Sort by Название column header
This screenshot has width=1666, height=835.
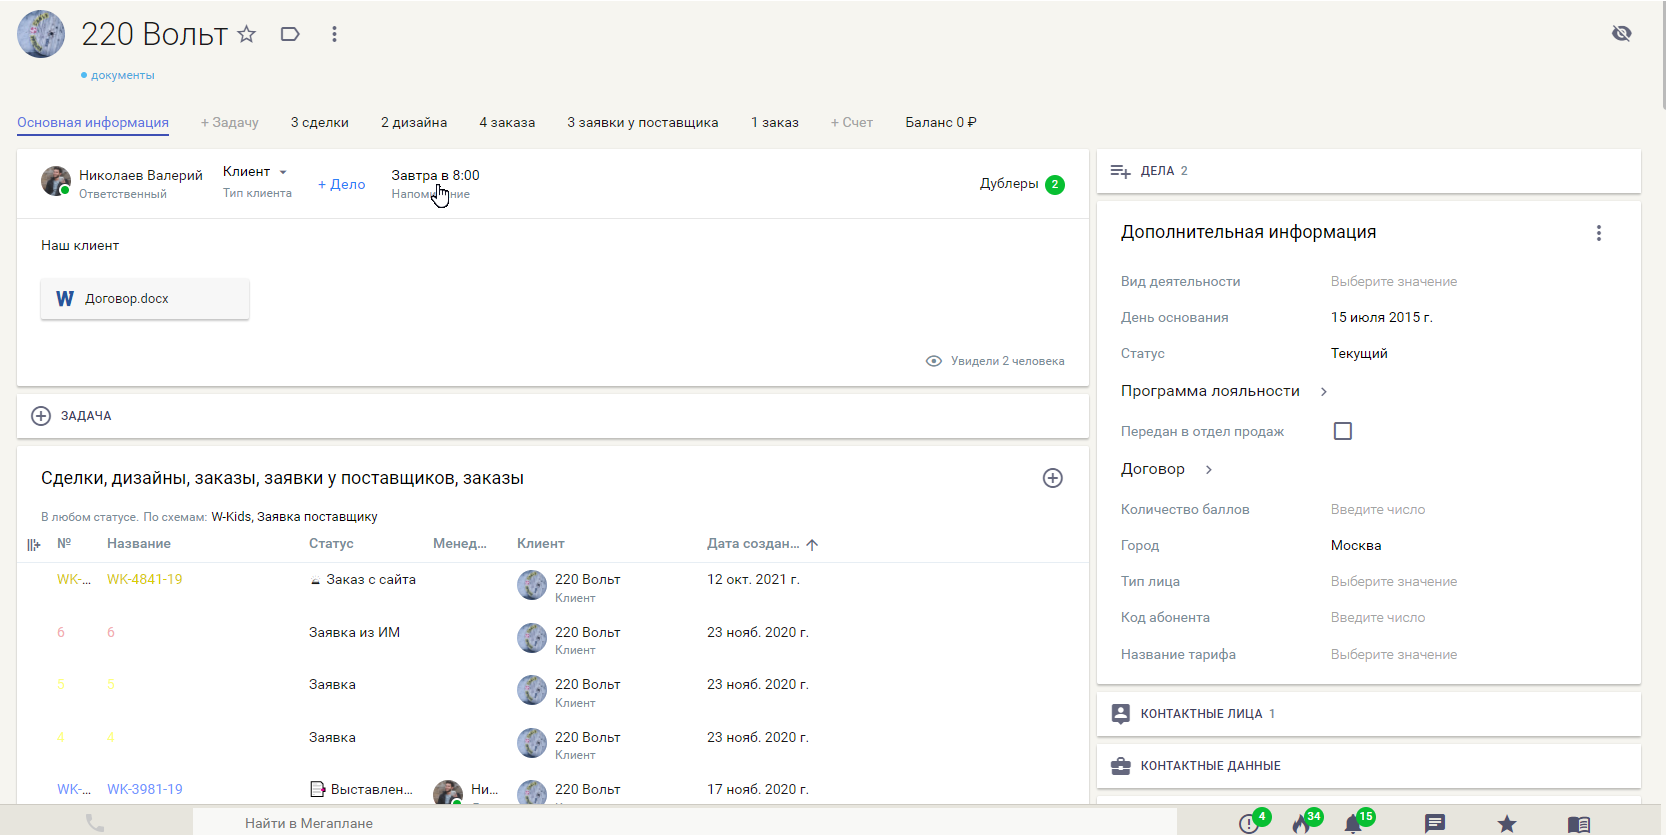tap(139, 544)
